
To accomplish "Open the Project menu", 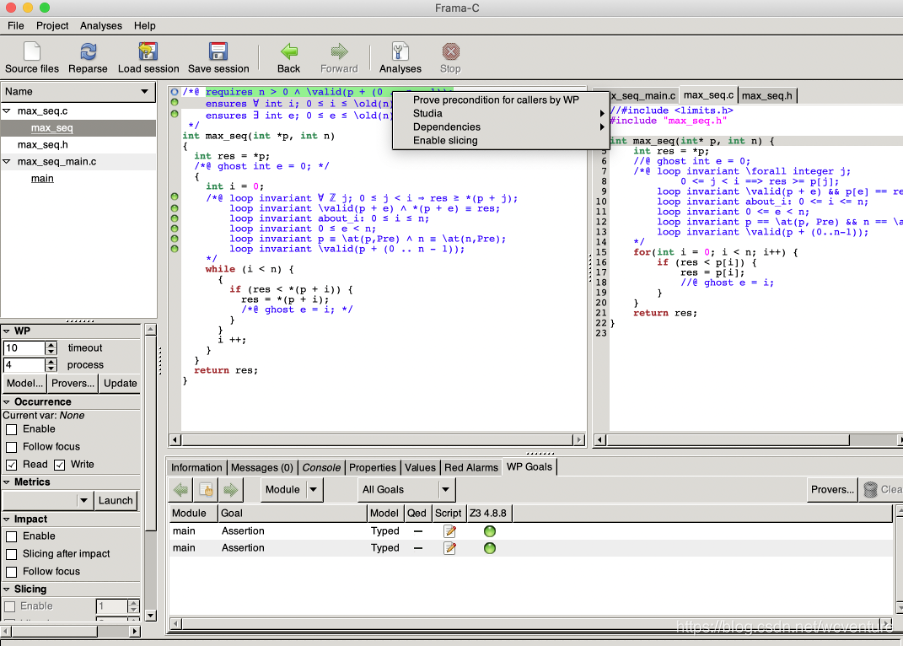I will click(52, 25).
